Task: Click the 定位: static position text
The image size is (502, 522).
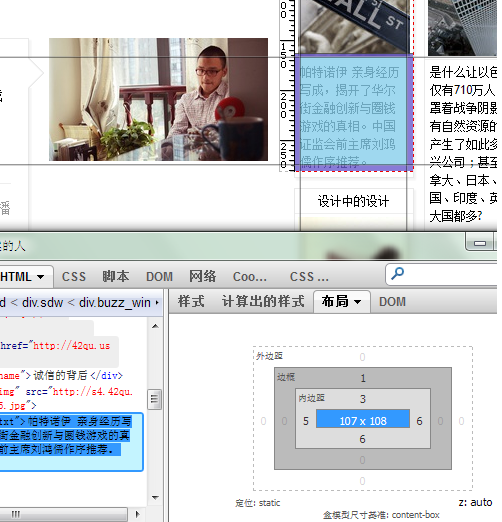Action: point(257,503)
